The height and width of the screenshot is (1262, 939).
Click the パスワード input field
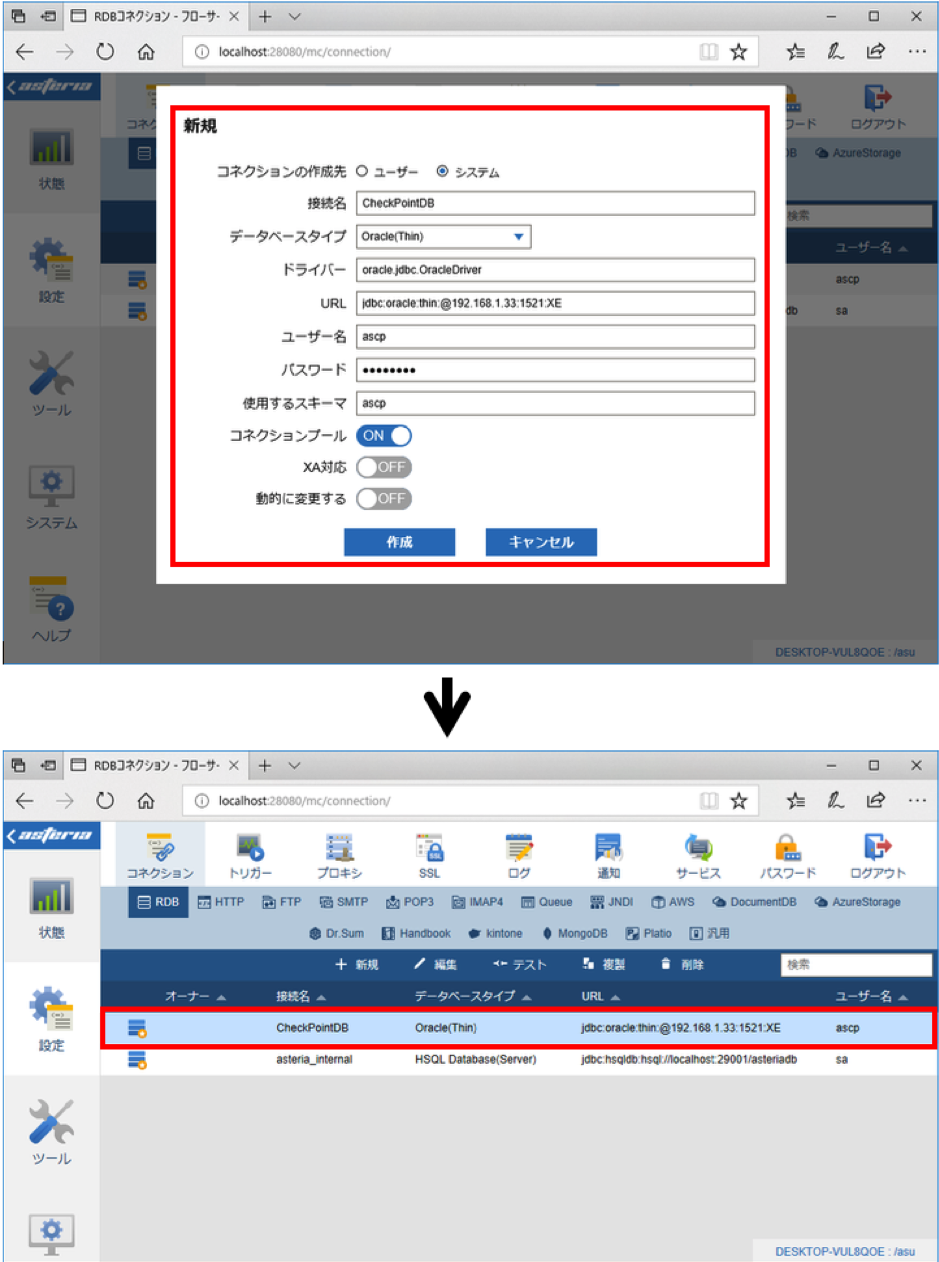555,370
